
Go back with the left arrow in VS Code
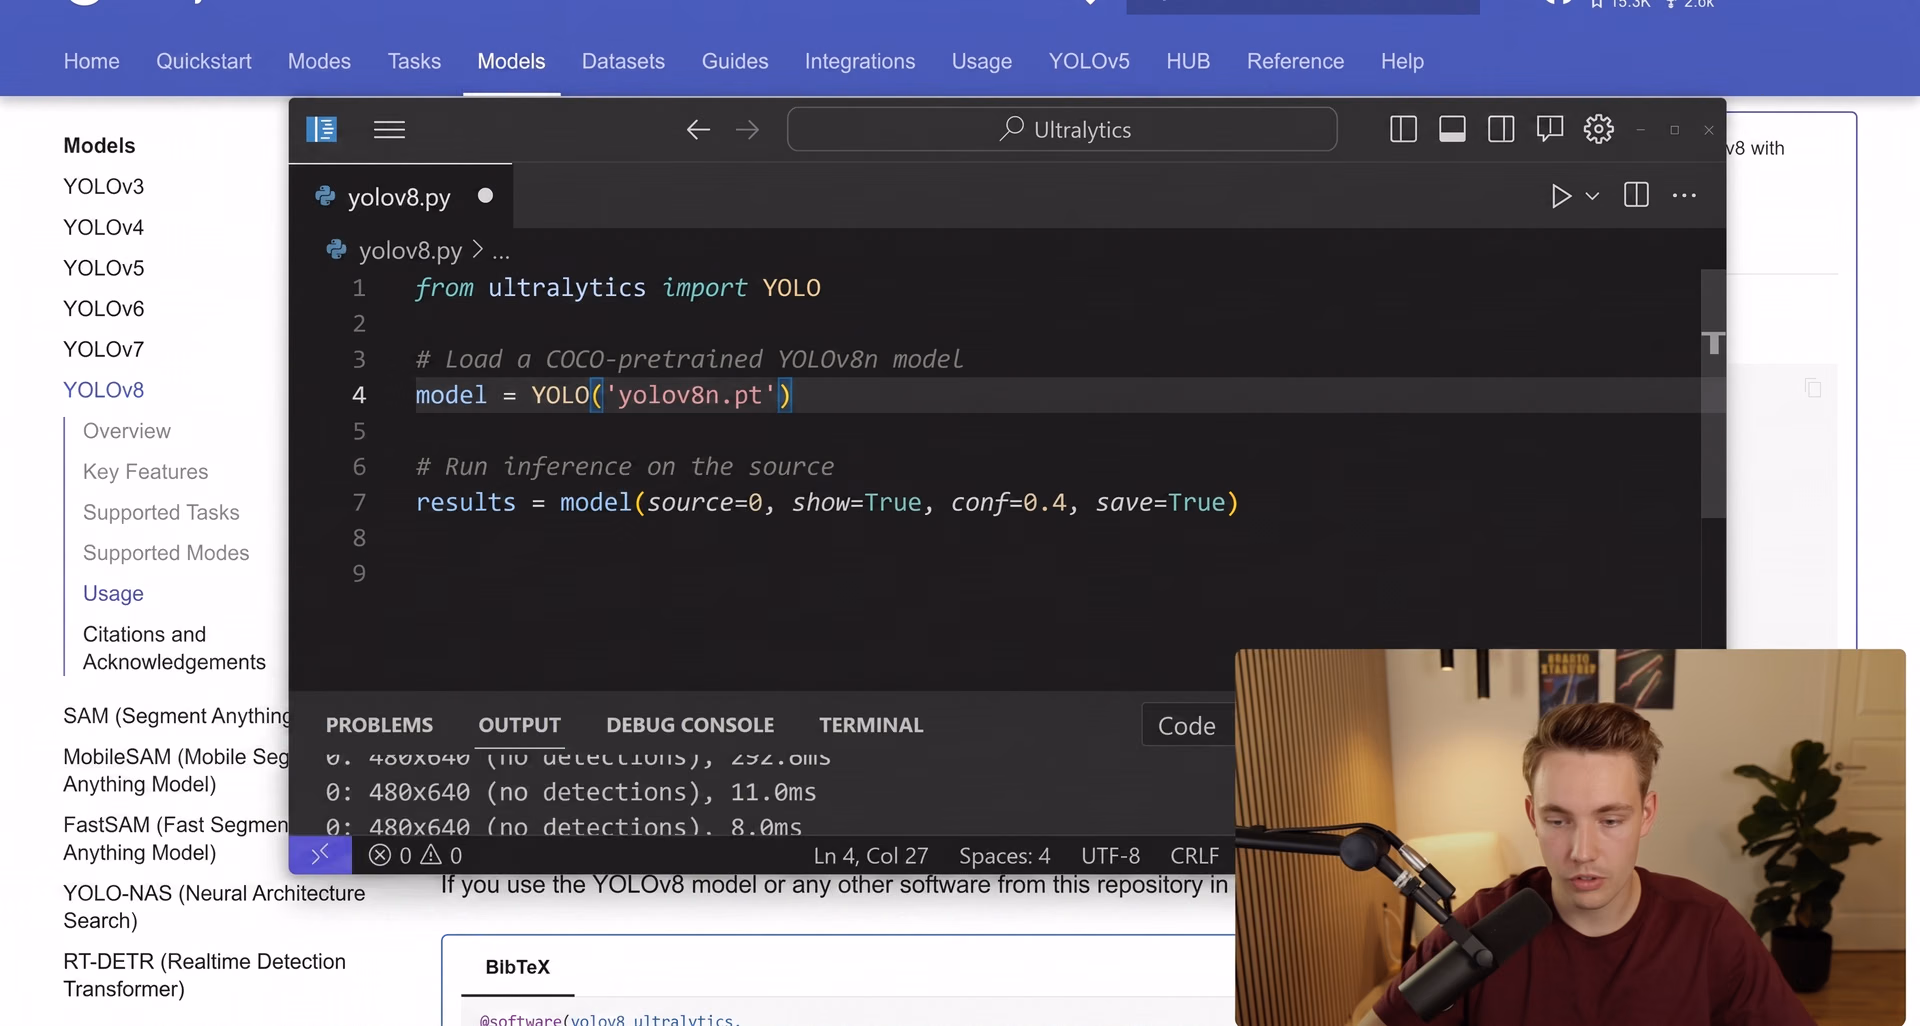698,130
